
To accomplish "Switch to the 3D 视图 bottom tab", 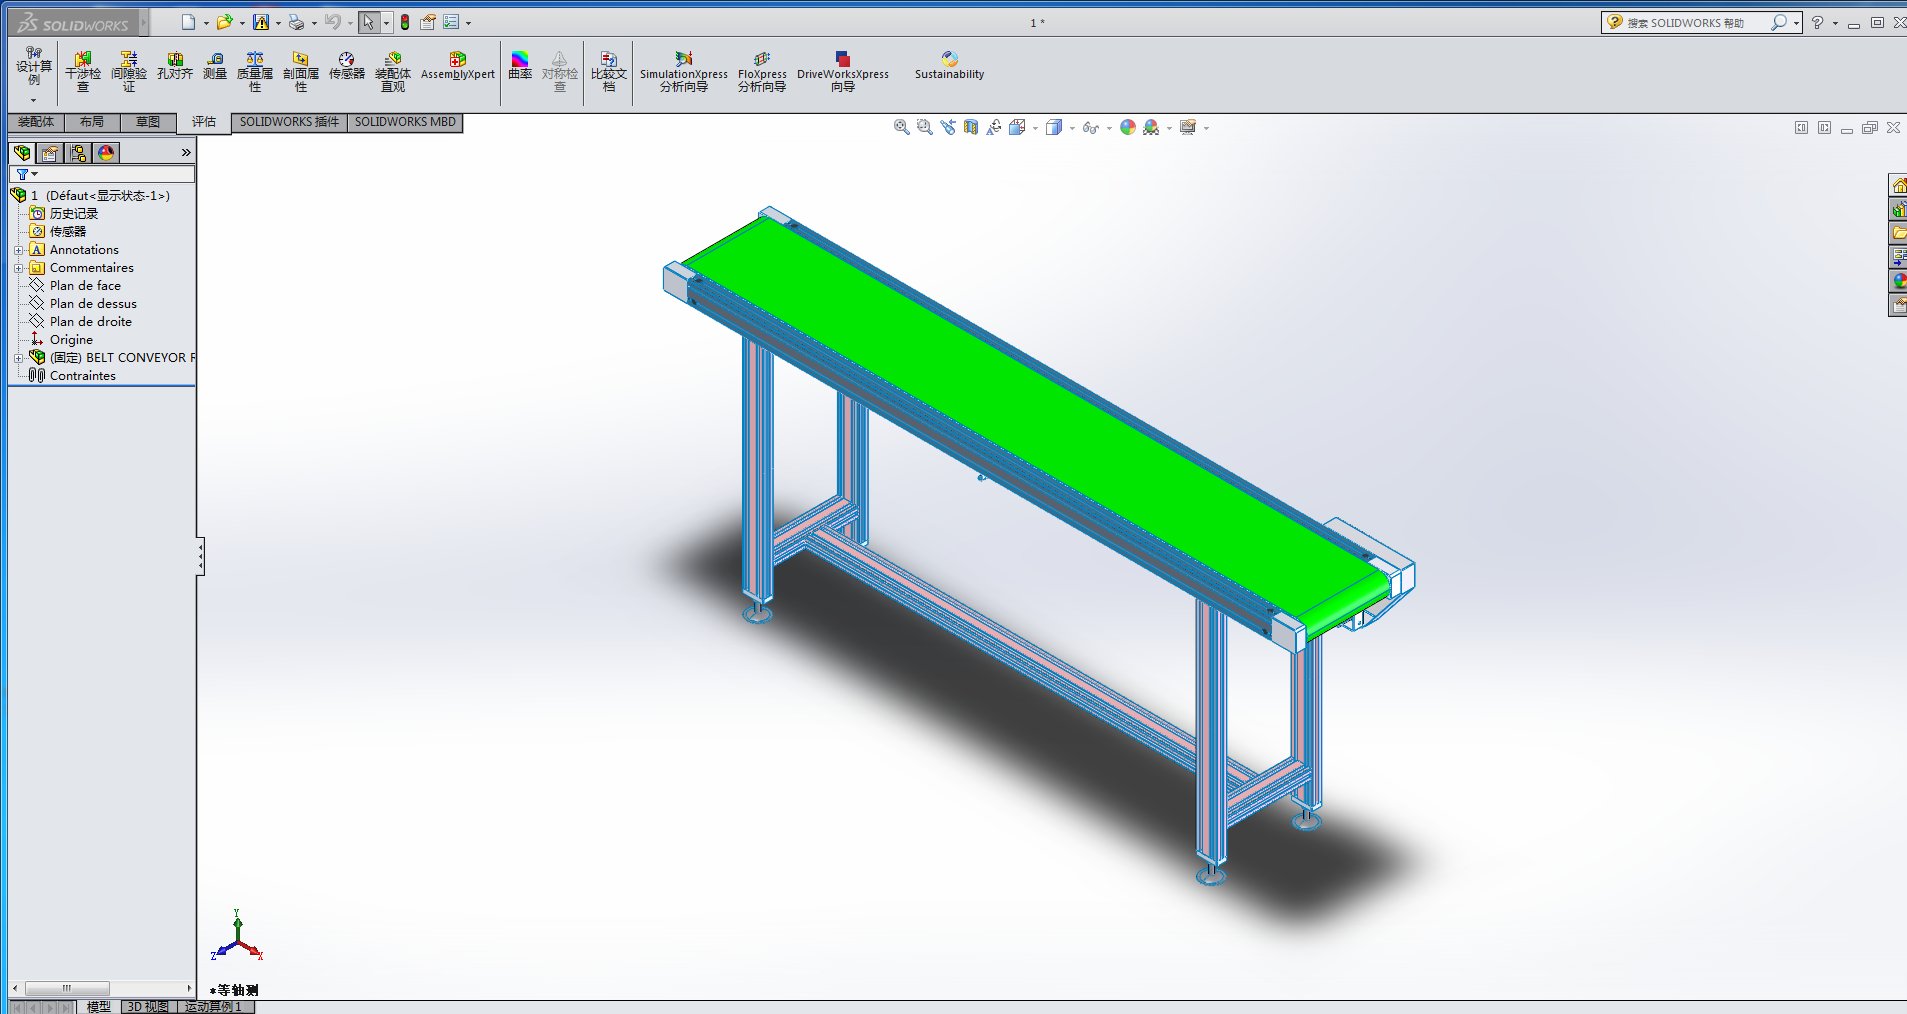I will pos(148,1006).
